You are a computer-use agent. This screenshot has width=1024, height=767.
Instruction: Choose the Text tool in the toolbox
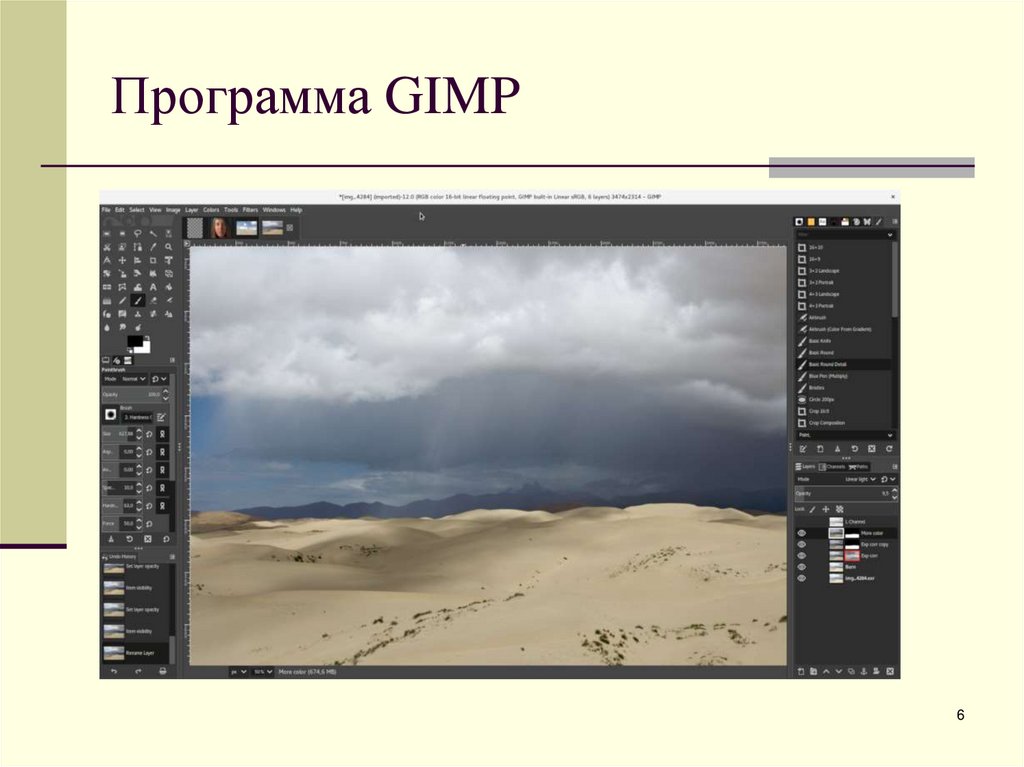coord(154,286)
